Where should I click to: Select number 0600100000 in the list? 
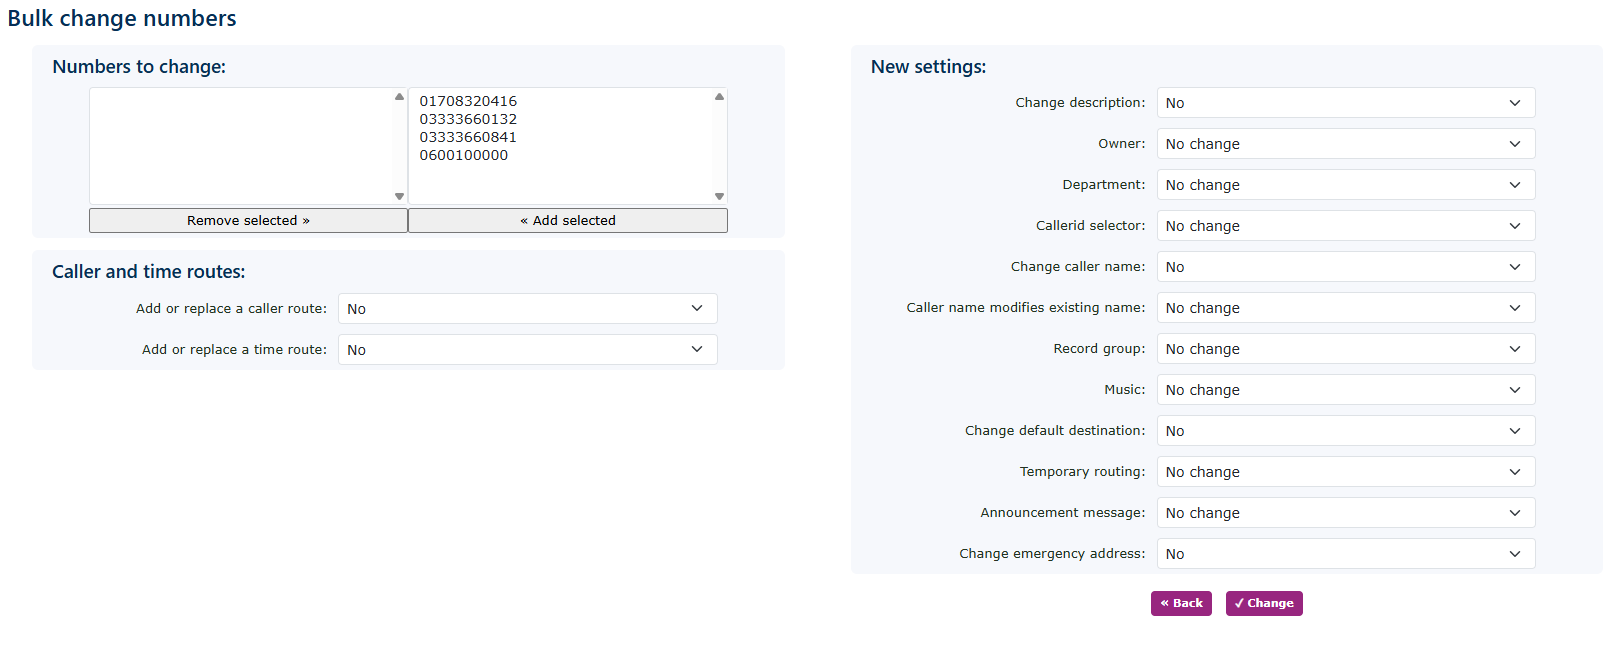pyautogui.click(x=464, y=155)
